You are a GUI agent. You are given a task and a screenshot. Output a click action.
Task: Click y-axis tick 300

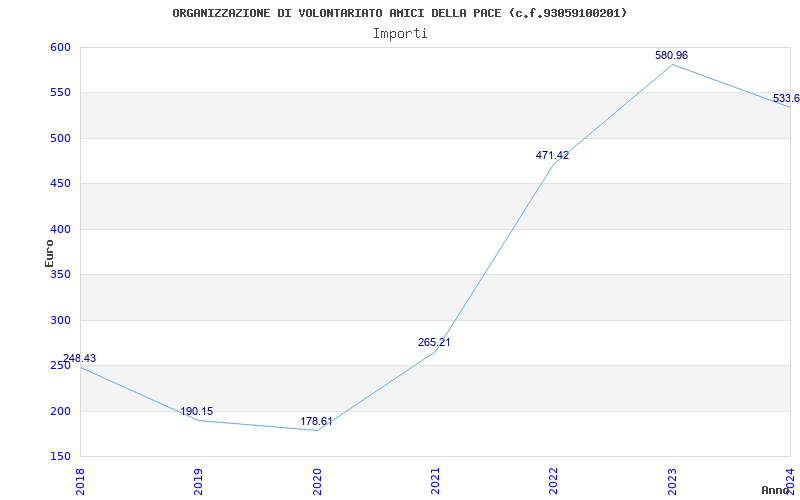click(60, 320)
